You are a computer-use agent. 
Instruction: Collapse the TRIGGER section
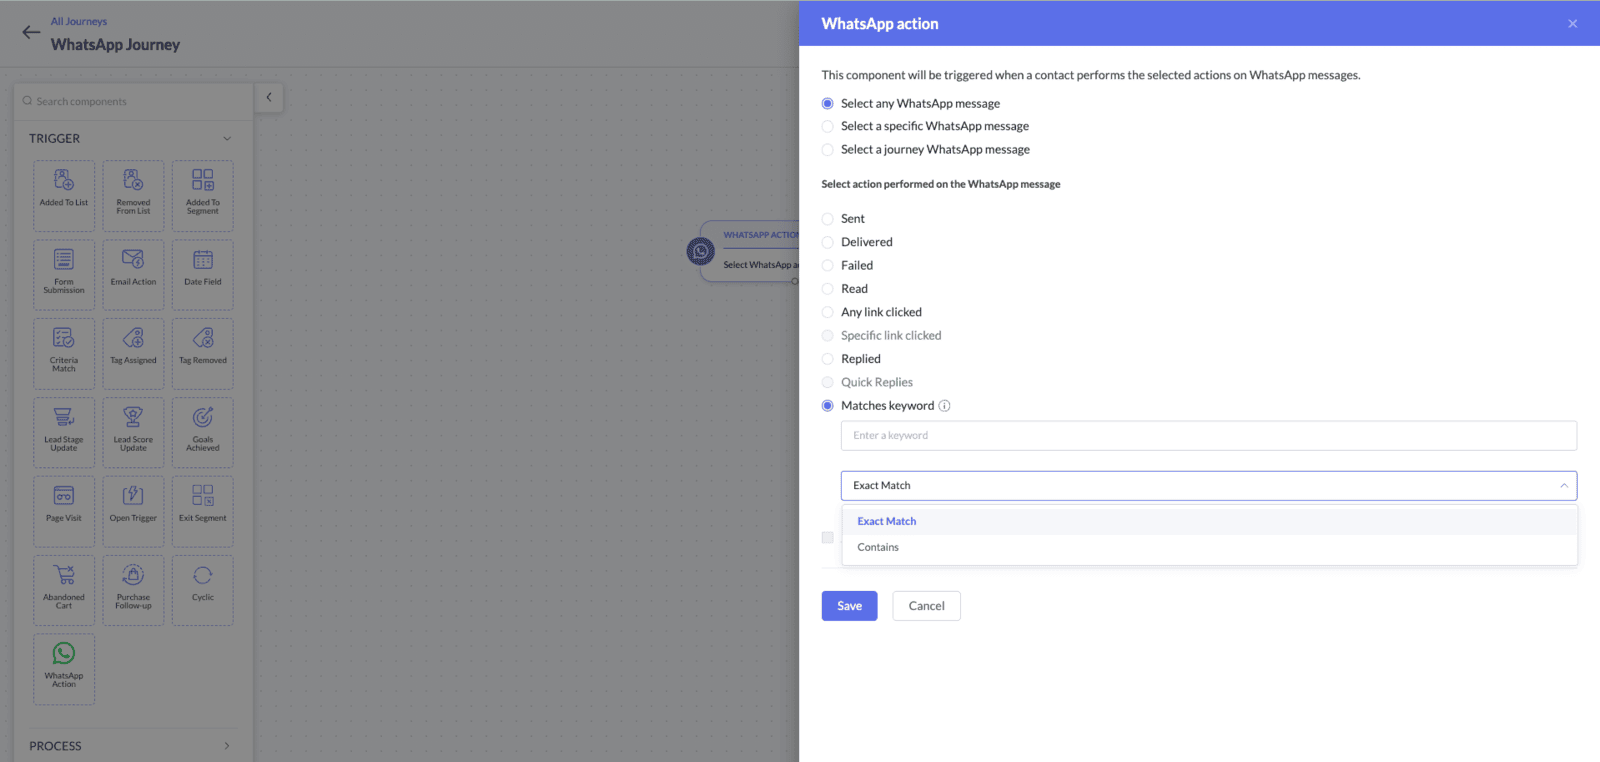tap(227, 139)
